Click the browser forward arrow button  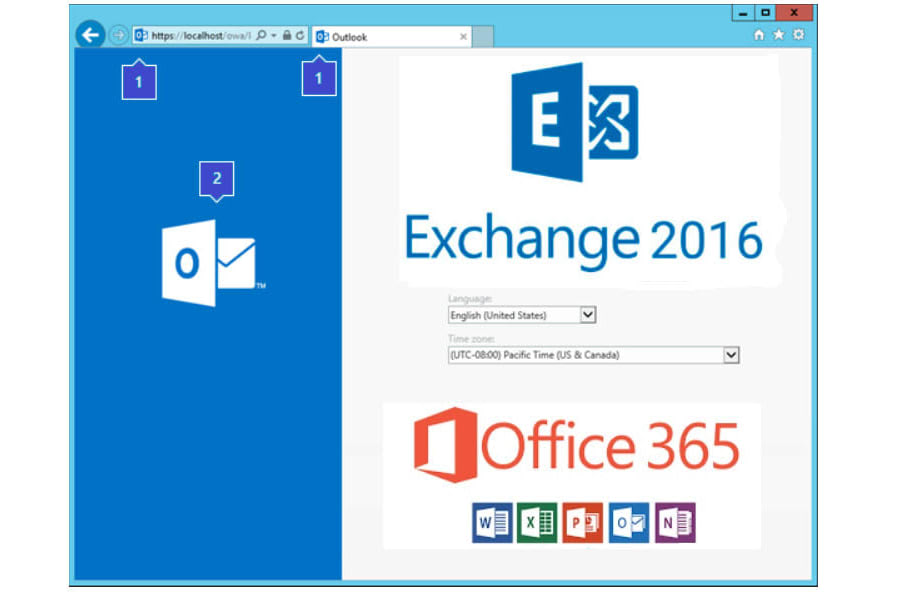(119, 35)
